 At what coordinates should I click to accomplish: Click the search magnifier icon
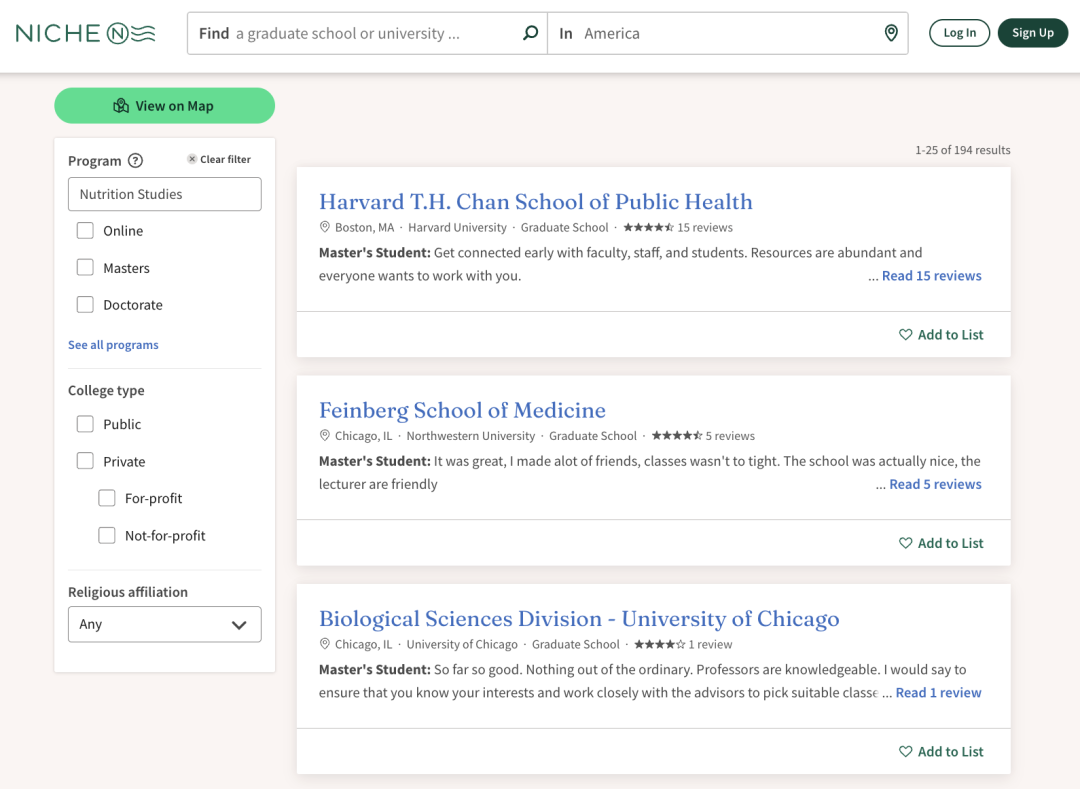pos(530,32)
